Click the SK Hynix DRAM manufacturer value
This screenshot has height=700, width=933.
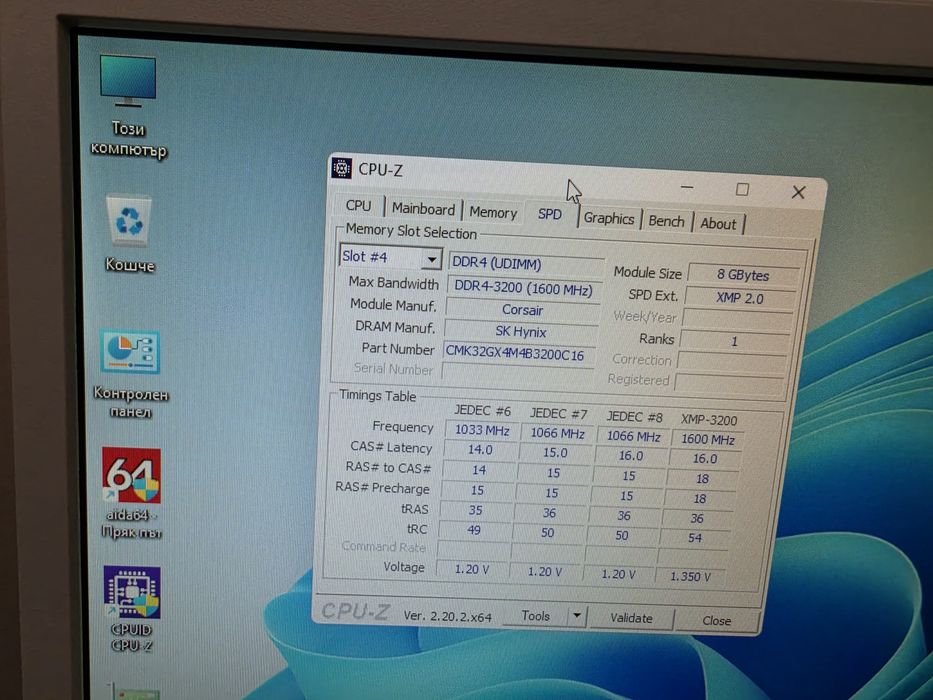point(521,332)
